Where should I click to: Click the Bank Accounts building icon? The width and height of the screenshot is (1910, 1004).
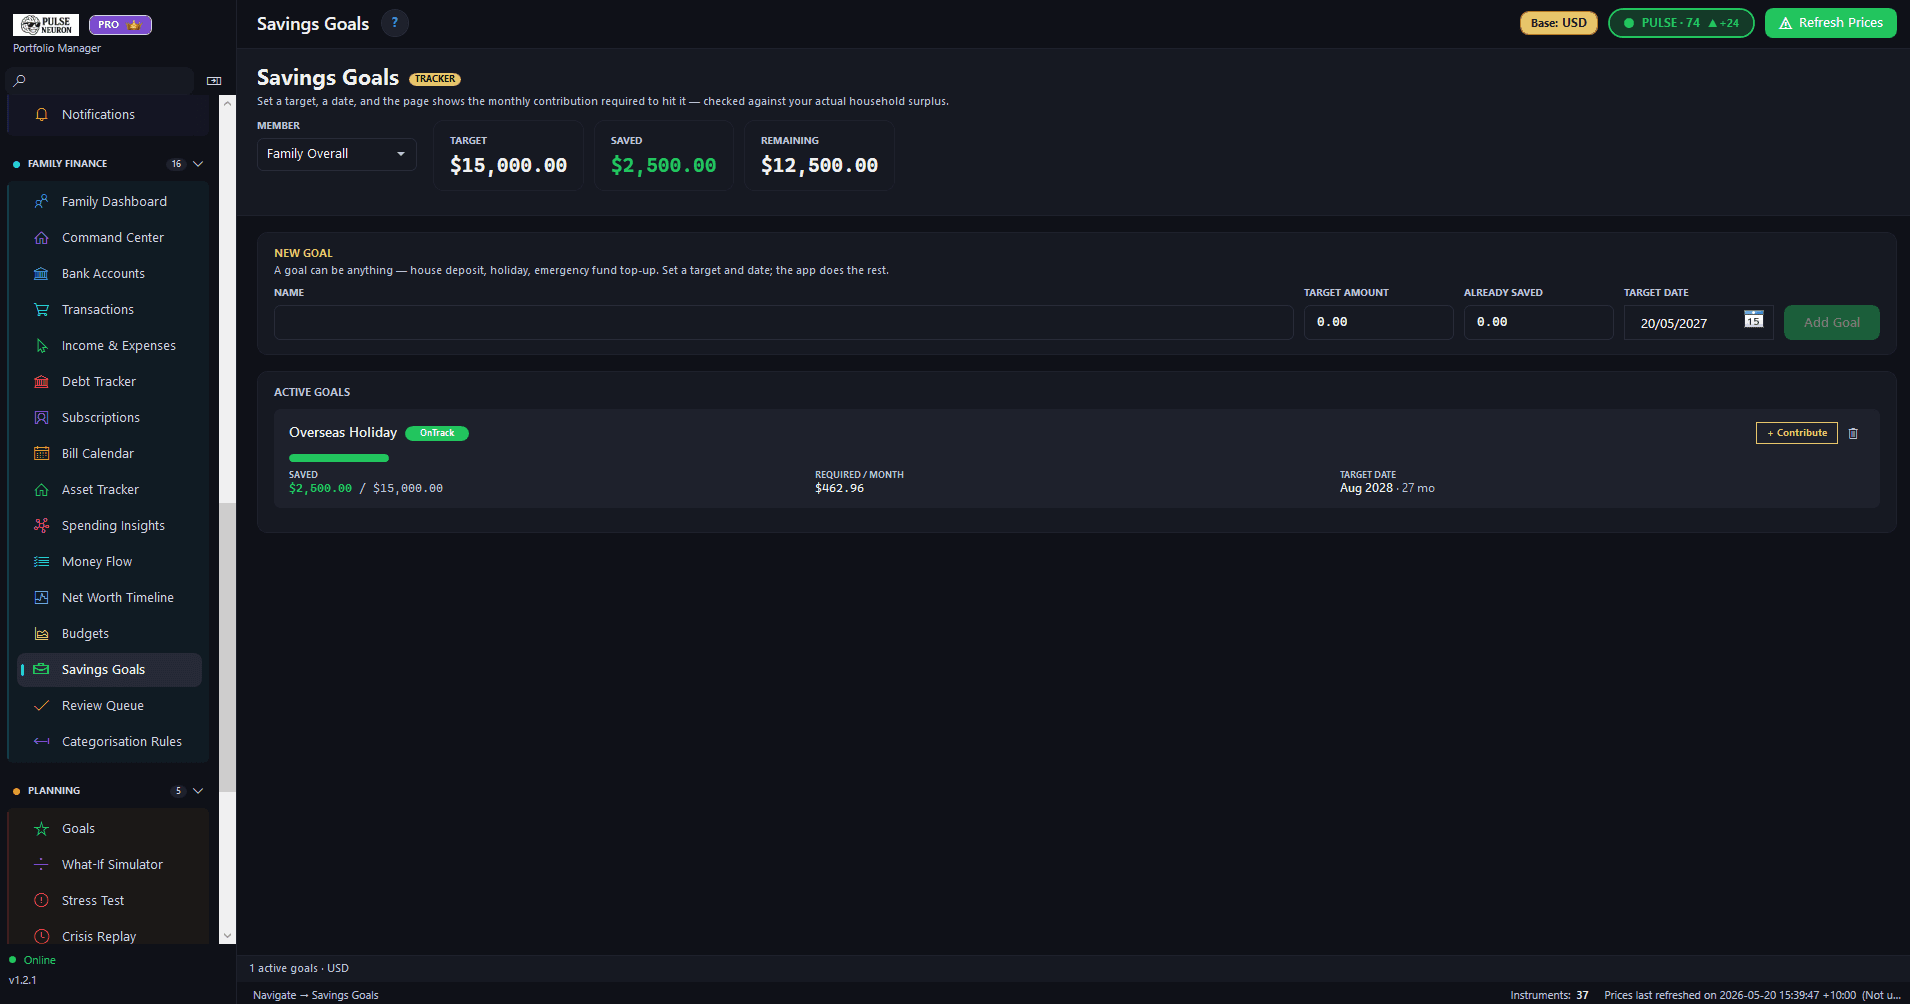[x=41, y=274]
